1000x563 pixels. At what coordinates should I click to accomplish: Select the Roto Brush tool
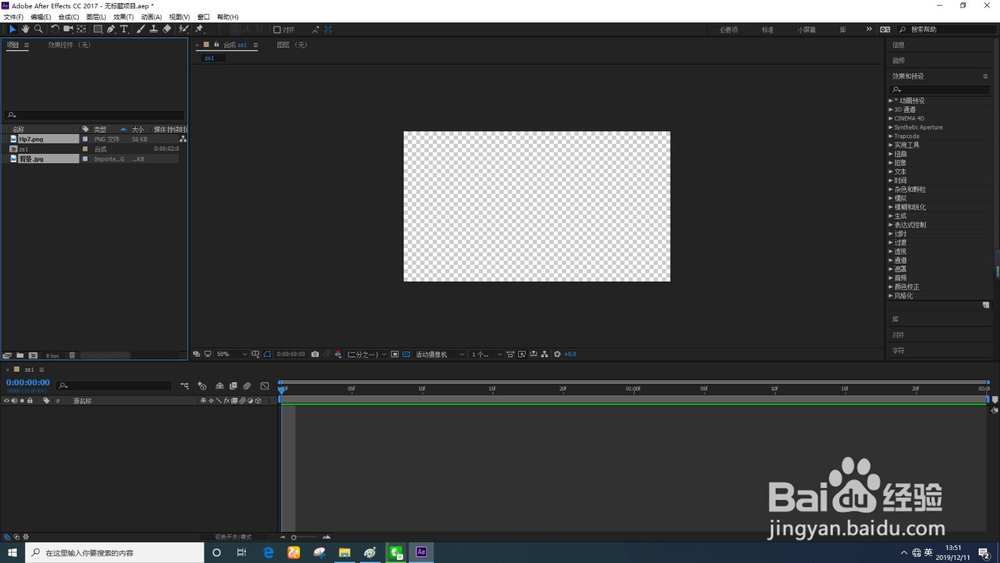point(184,29)
